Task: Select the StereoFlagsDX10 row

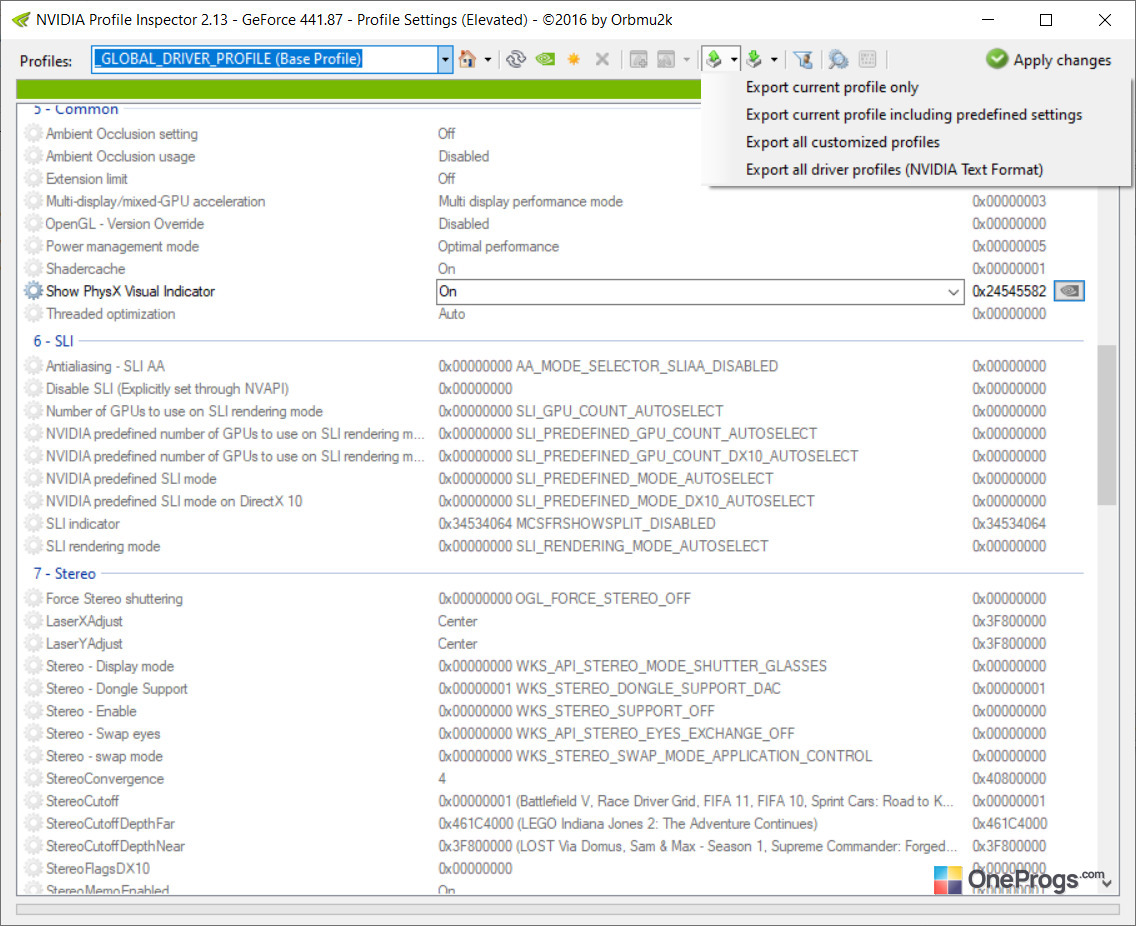Action: (556, 869)
